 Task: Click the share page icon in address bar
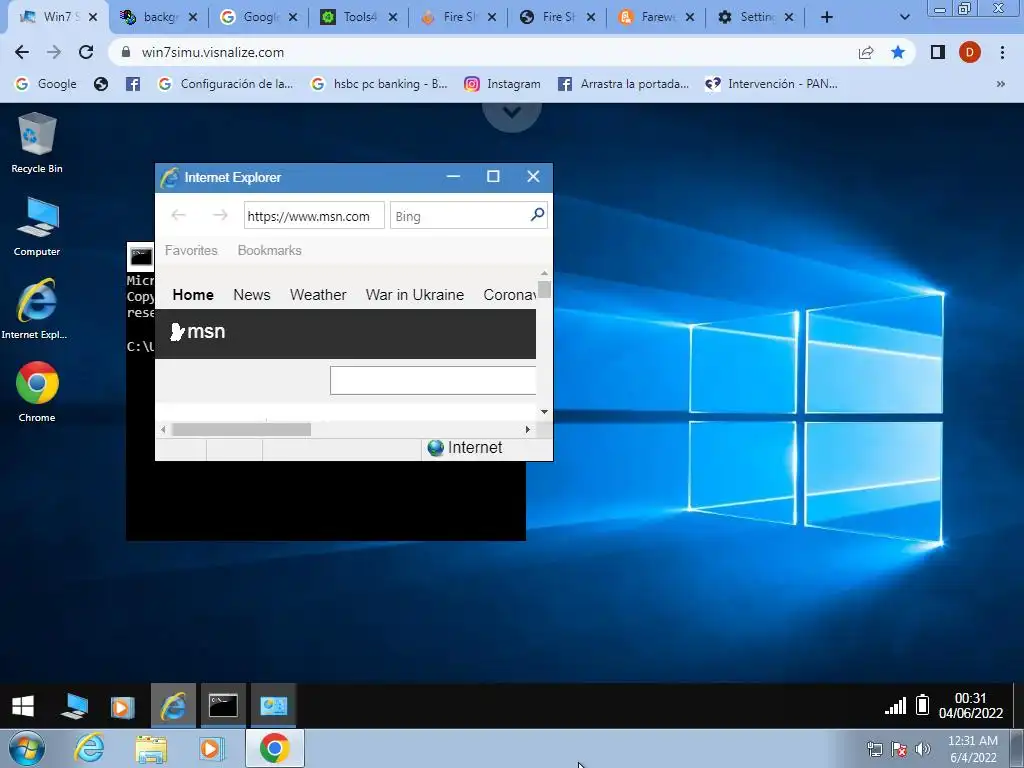click(x=866, y=52)
